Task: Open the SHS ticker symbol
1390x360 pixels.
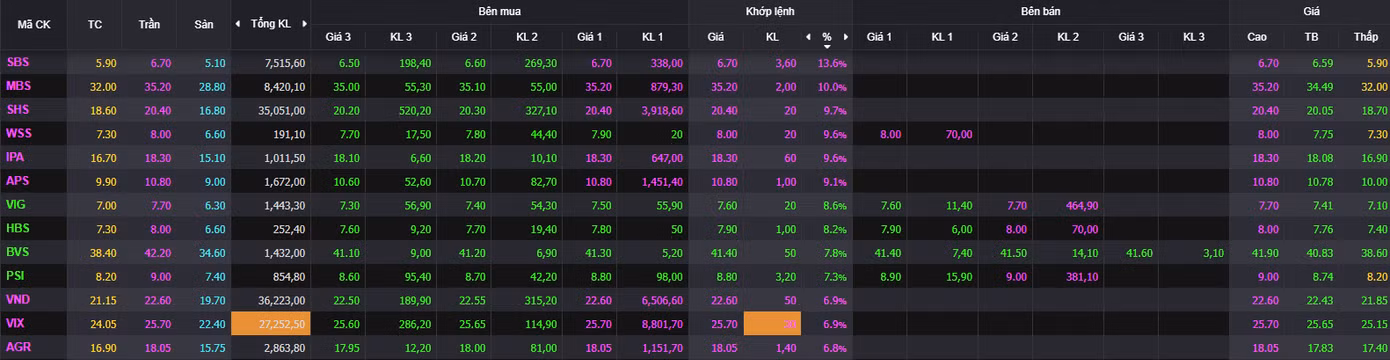Action: [18, 110]
